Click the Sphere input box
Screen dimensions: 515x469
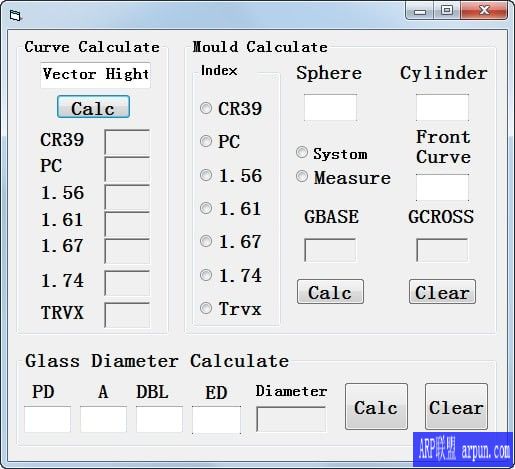pos(330,107)
